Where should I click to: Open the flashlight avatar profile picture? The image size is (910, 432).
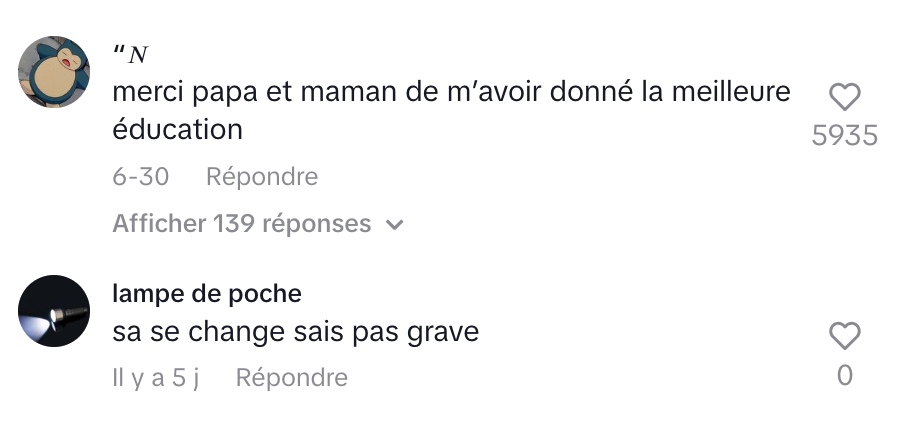click(54, 311)
